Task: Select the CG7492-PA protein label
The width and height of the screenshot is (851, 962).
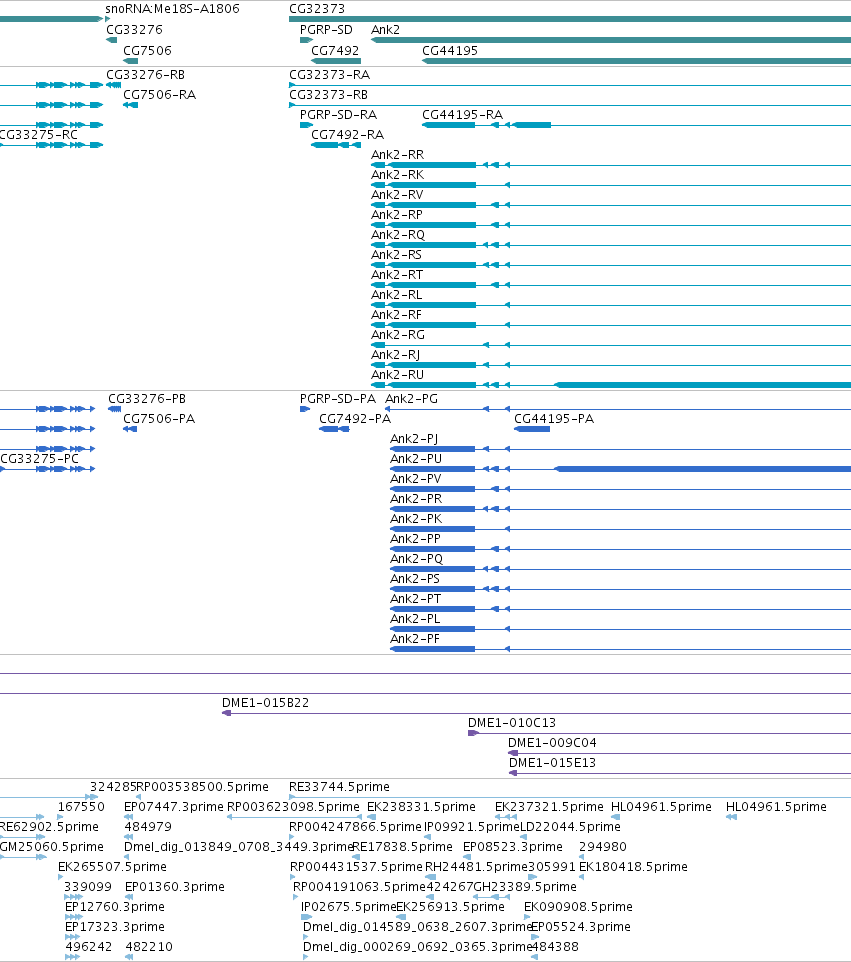Action: tap(355, 419)
